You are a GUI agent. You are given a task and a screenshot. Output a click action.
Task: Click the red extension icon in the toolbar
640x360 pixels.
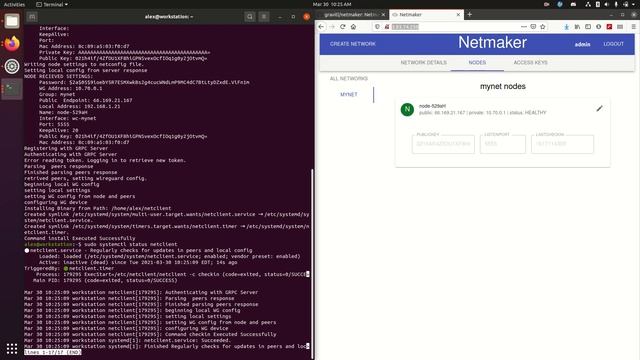(609, 27)
